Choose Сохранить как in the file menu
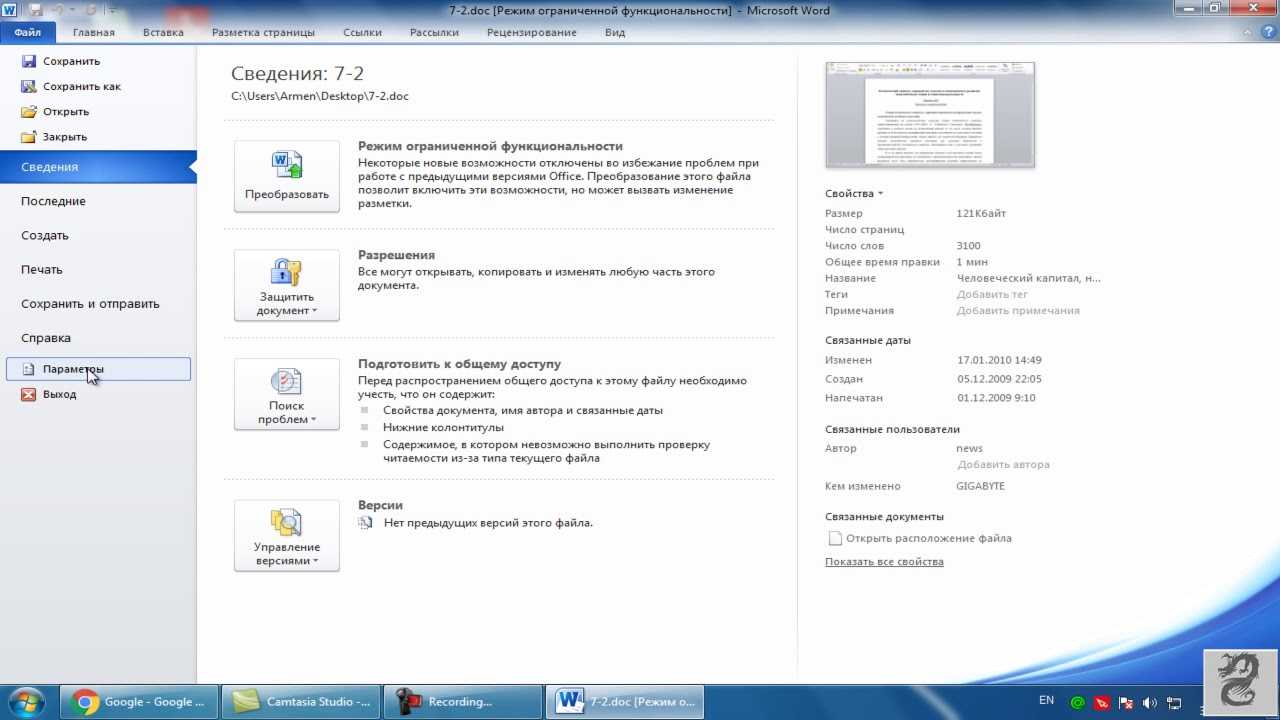The height and width of the screenshot is (720, 1280). 82,86
